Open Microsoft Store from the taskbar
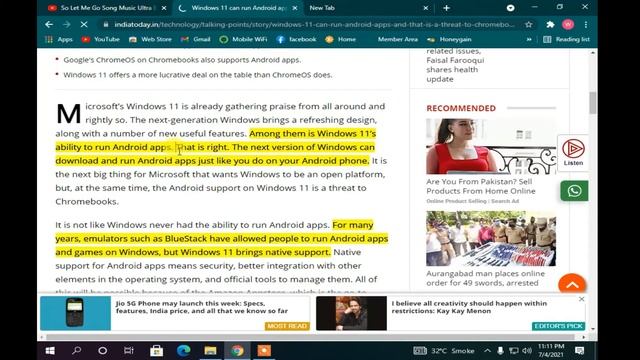This screenshot has height=360, width=640. [x=156, y=351]
